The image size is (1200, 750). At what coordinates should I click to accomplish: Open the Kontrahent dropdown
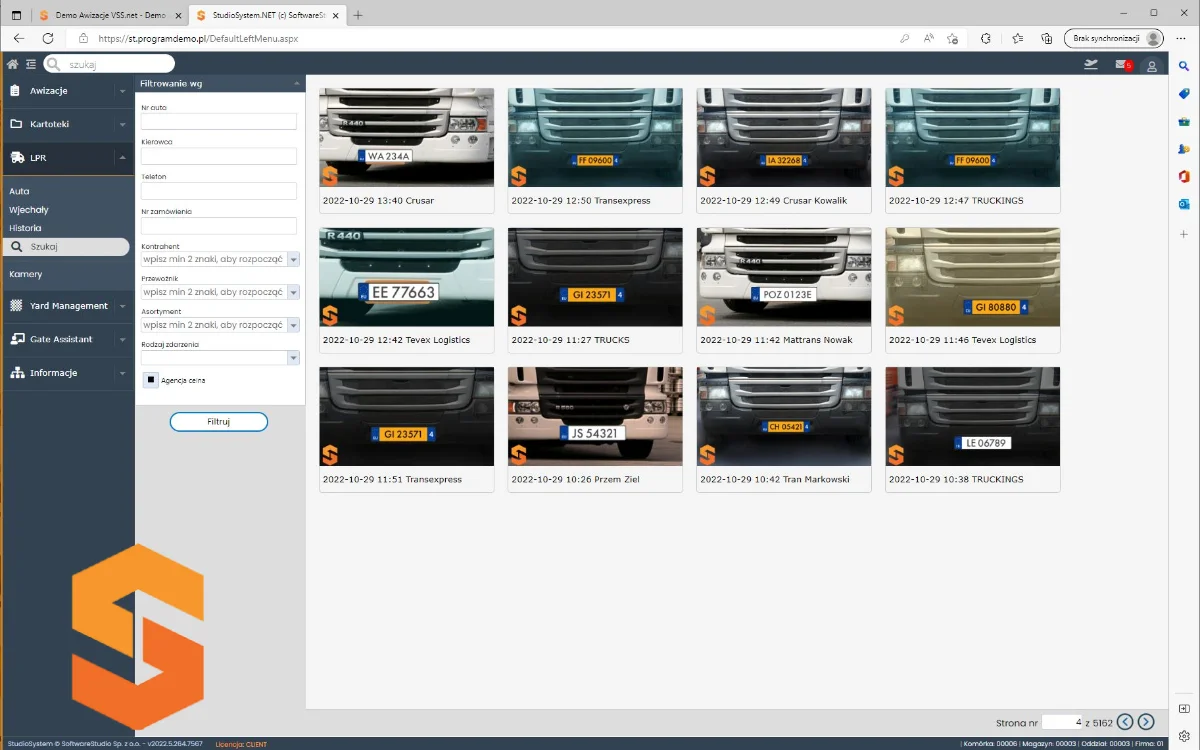tap(293, 259)
